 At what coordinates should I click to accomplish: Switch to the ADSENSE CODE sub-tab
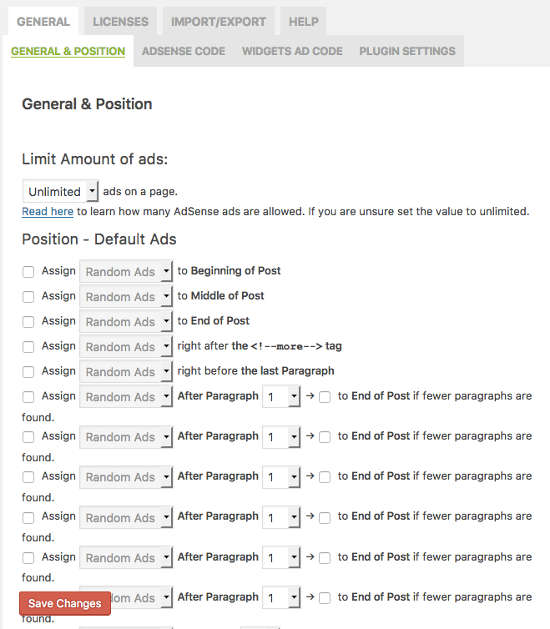coord(183,51)
